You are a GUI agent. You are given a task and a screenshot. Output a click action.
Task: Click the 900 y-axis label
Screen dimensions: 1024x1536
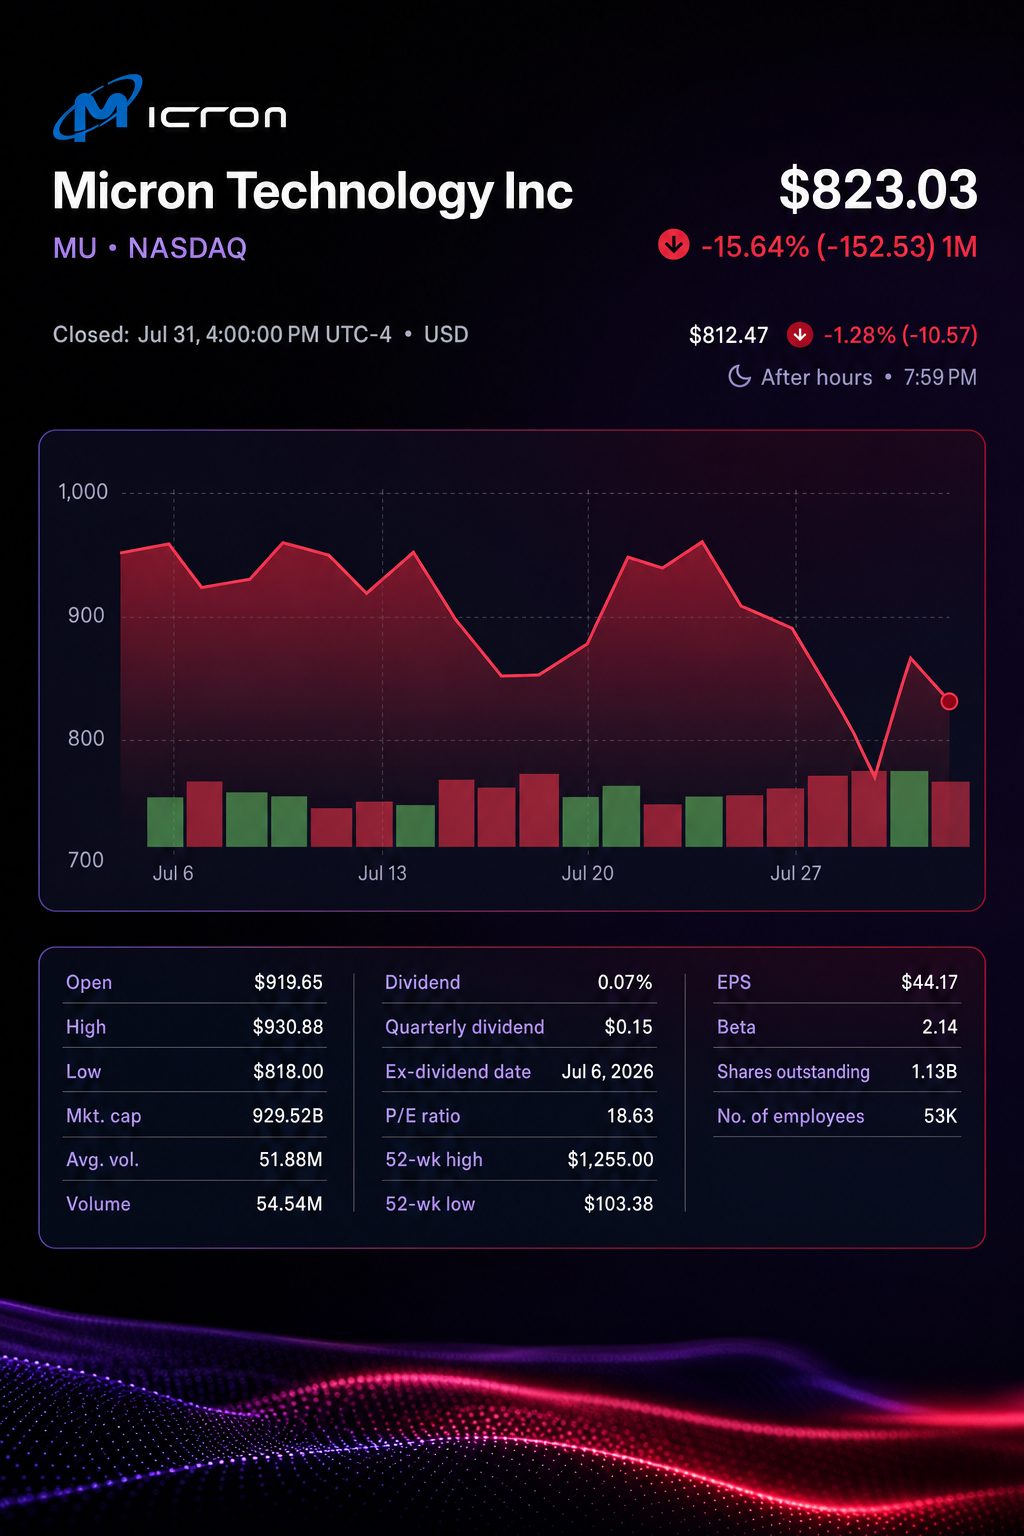coord(86,615)
